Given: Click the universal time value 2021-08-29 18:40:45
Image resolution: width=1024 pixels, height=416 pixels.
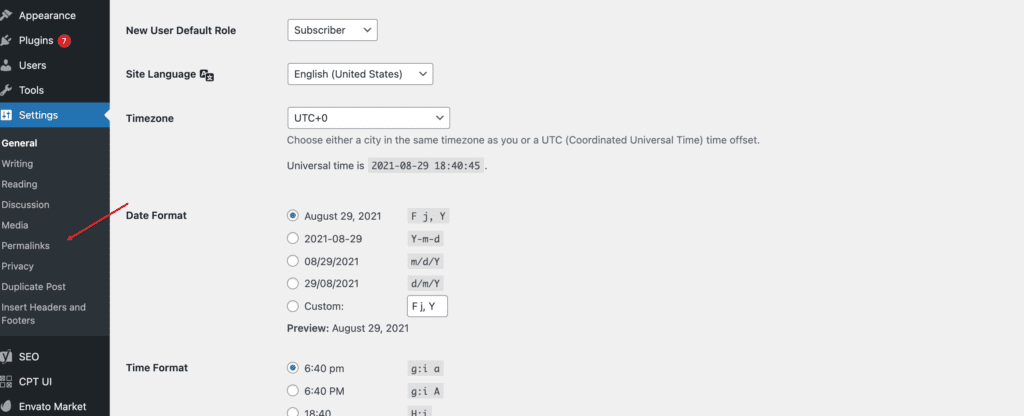Looking at the screenshot, I should pos(426,166).
